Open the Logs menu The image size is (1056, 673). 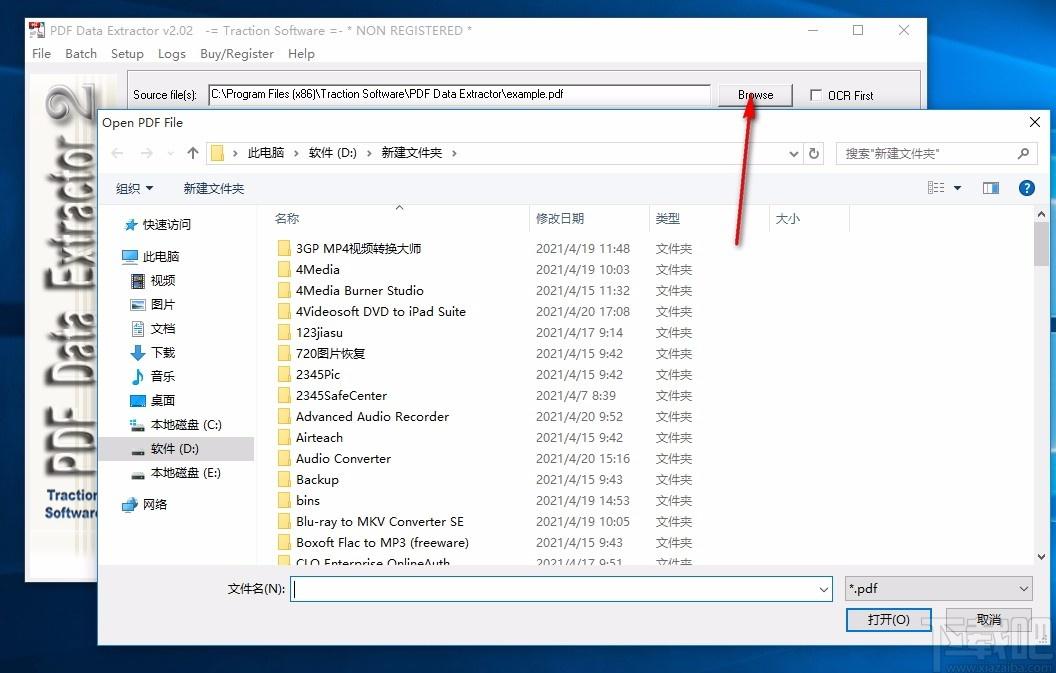[x=172, y=54]
